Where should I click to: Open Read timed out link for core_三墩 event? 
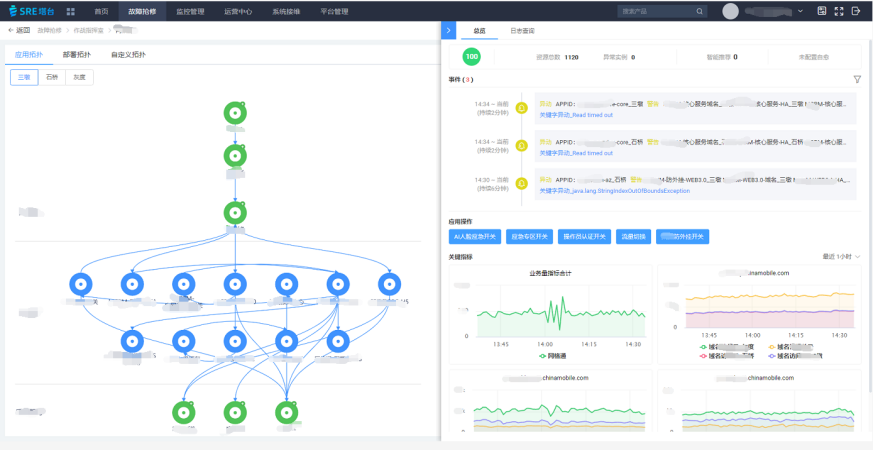(x=576, y=115)
